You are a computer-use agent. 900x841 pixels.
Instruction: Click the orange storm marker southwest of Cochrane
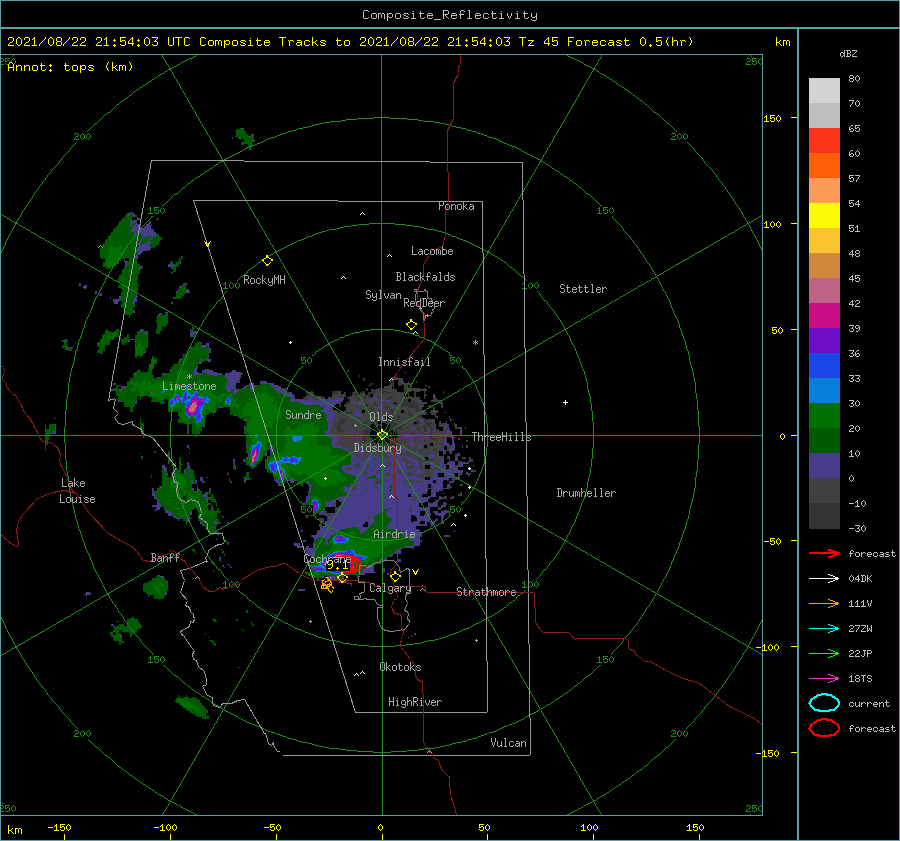pos(327,585)
